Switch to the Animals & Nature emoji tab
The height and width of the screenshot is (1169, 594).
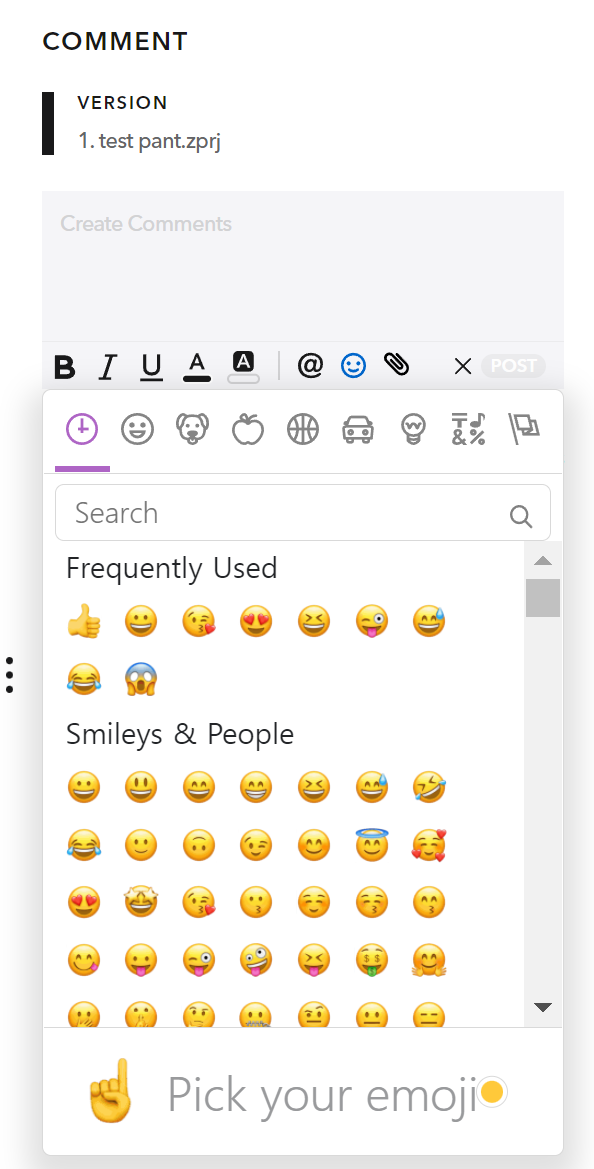pos(192,429)
